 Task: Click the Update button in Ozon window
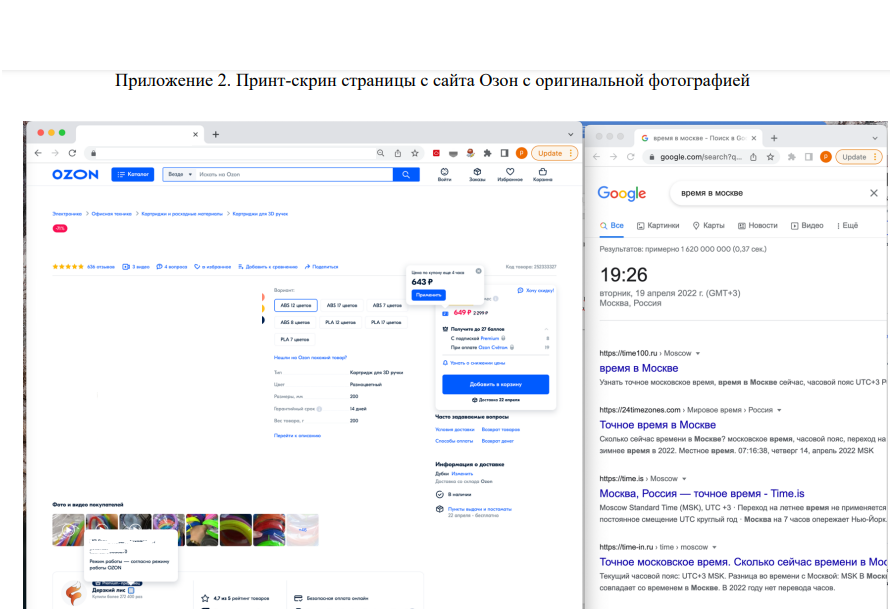point(555,153)
